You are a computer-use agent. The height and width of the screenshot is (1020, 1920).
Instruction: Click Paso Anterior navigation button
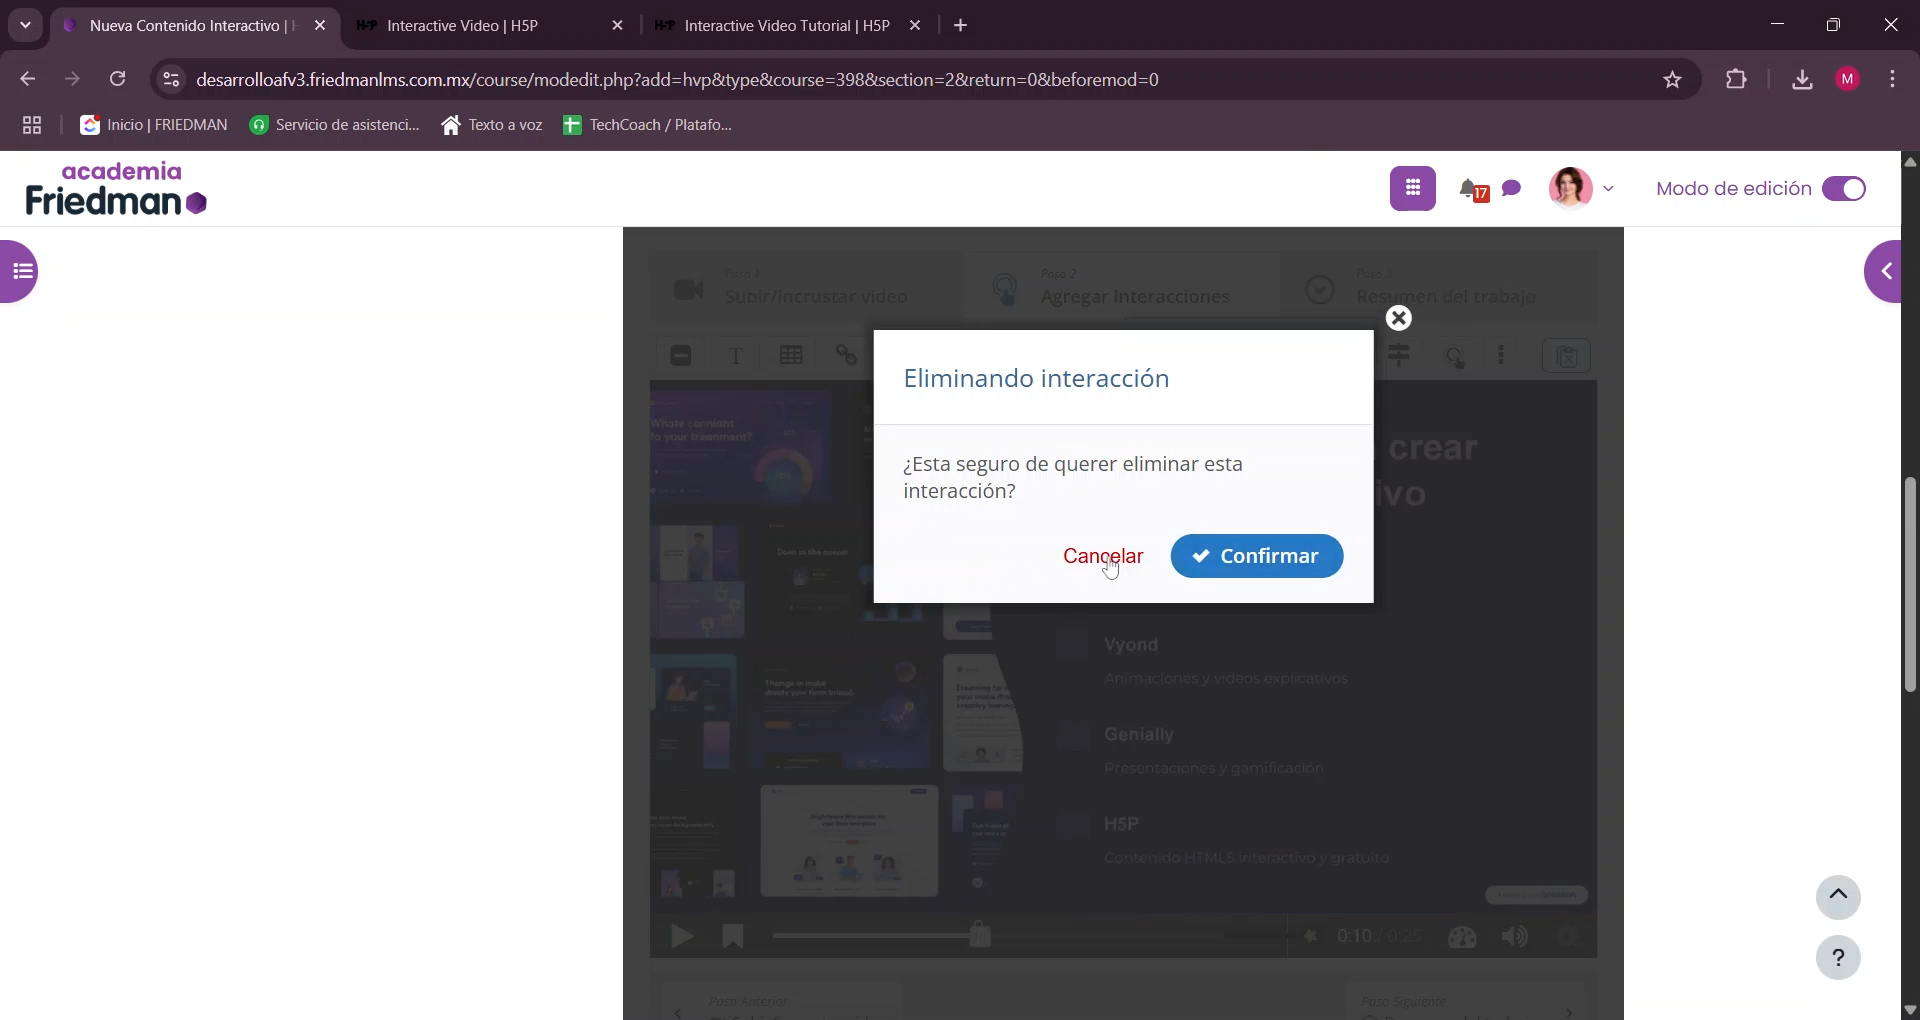(x=782, y=1003)
